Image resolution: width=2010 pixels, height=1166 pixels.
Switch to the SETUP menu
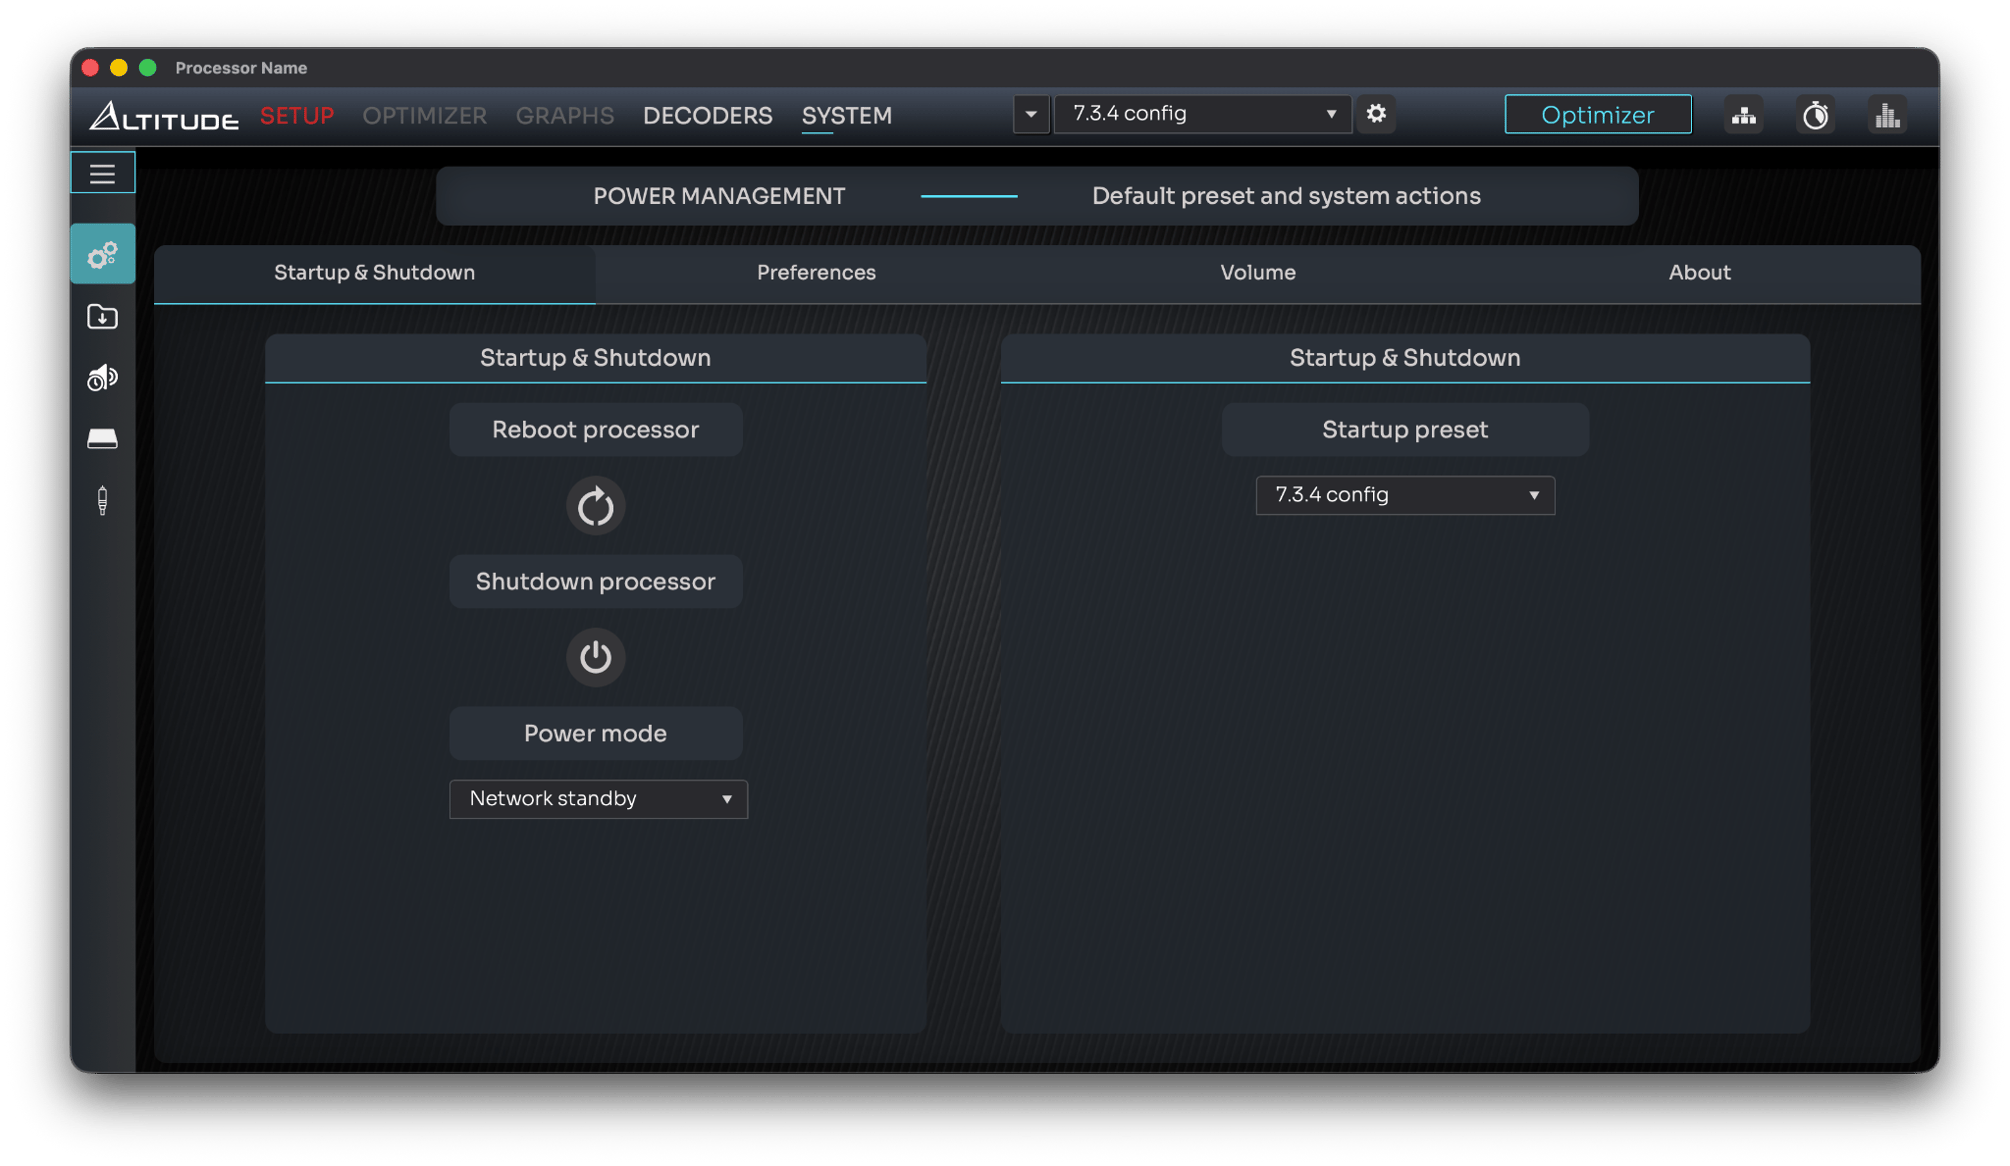pyautogui.click(x=297, y=116)
